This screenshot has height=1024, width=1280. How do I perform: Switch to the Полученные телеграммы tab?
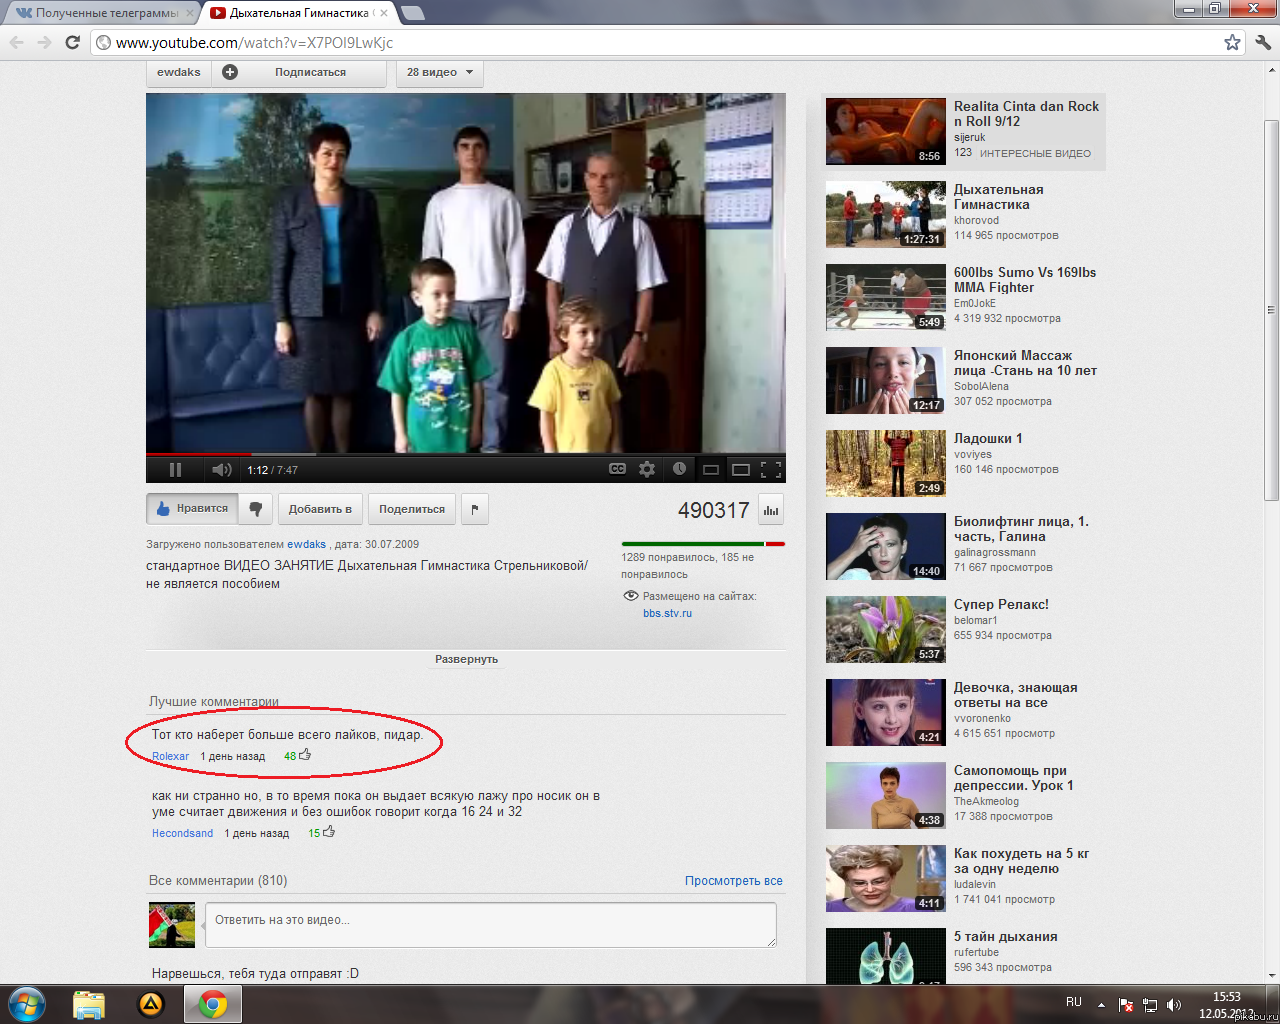100,13
